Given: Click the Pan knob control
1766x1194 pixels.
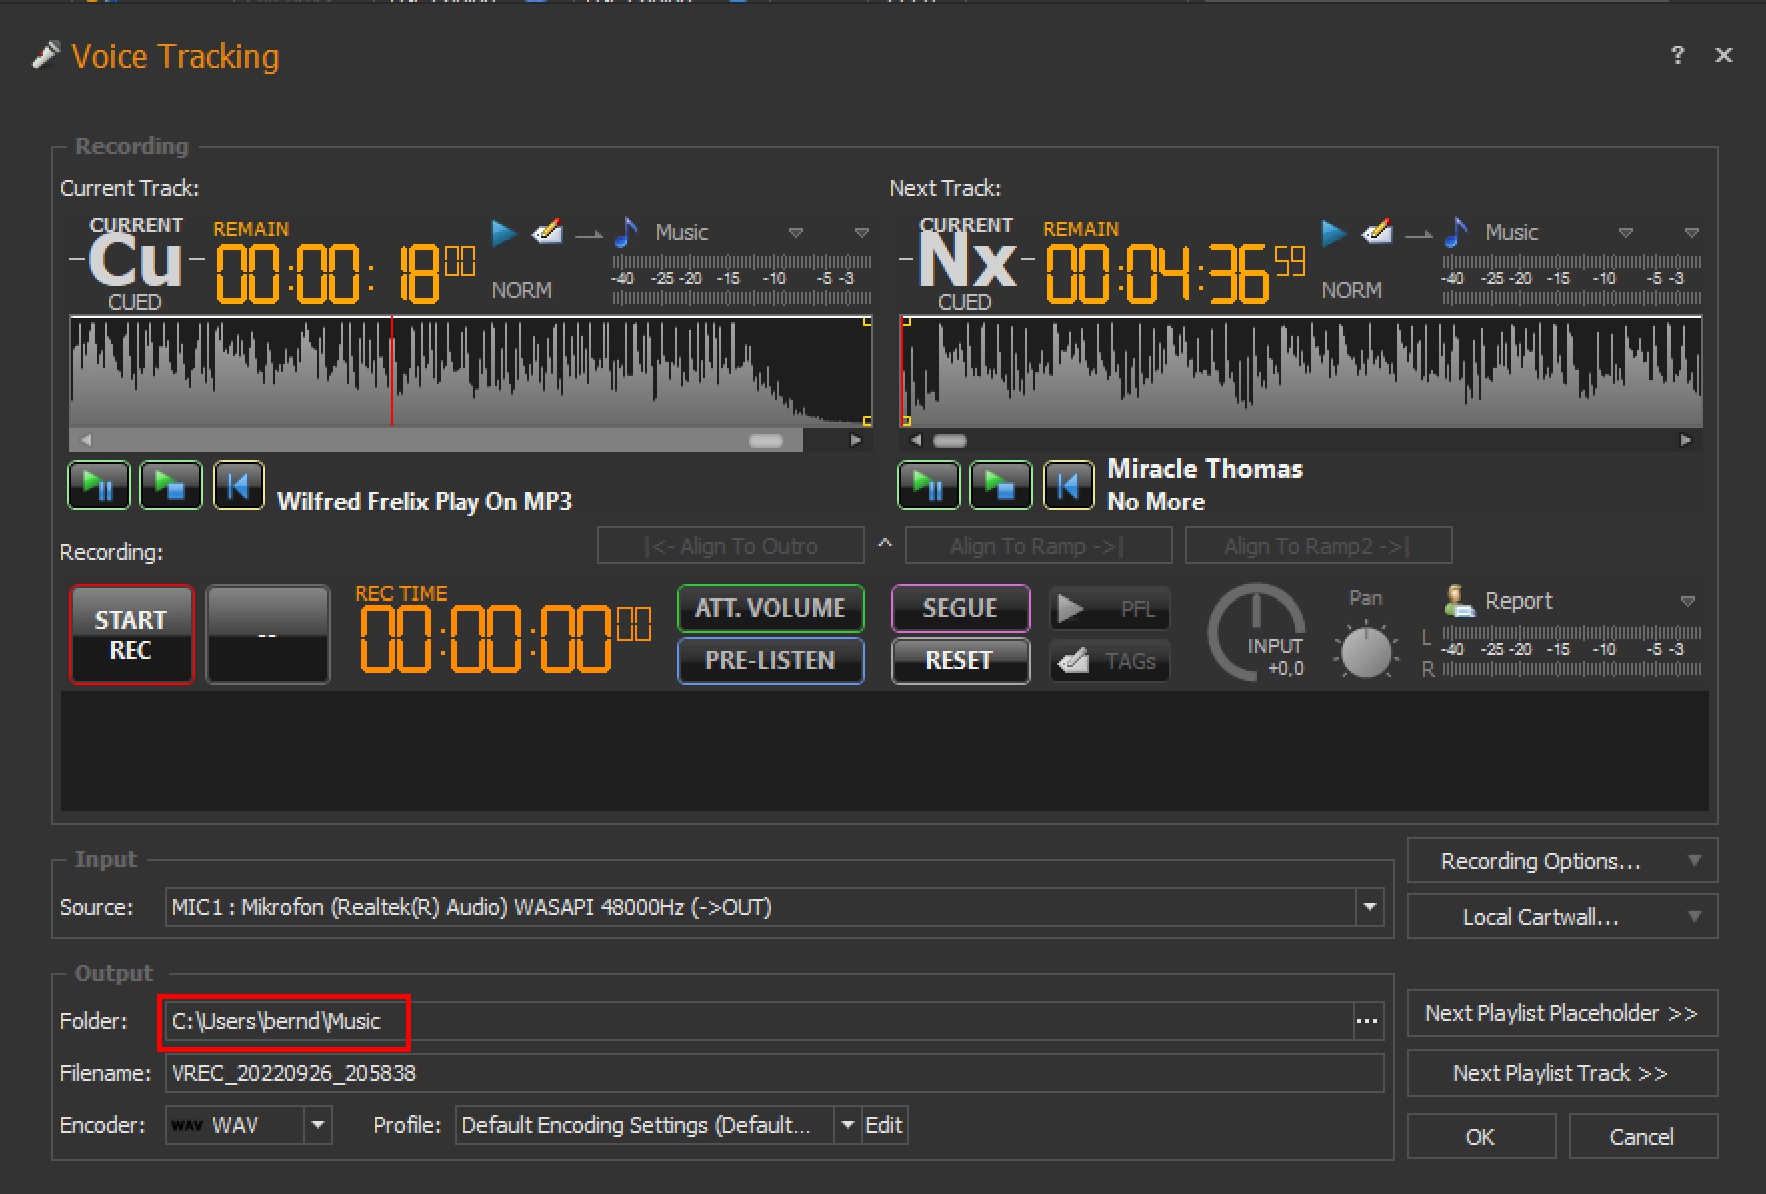Looking at the screenshot, I should pos(1365,652).
